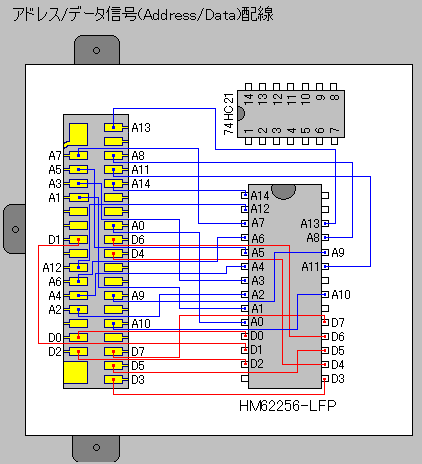Click the A13 pad on the connector

point(113,127)
